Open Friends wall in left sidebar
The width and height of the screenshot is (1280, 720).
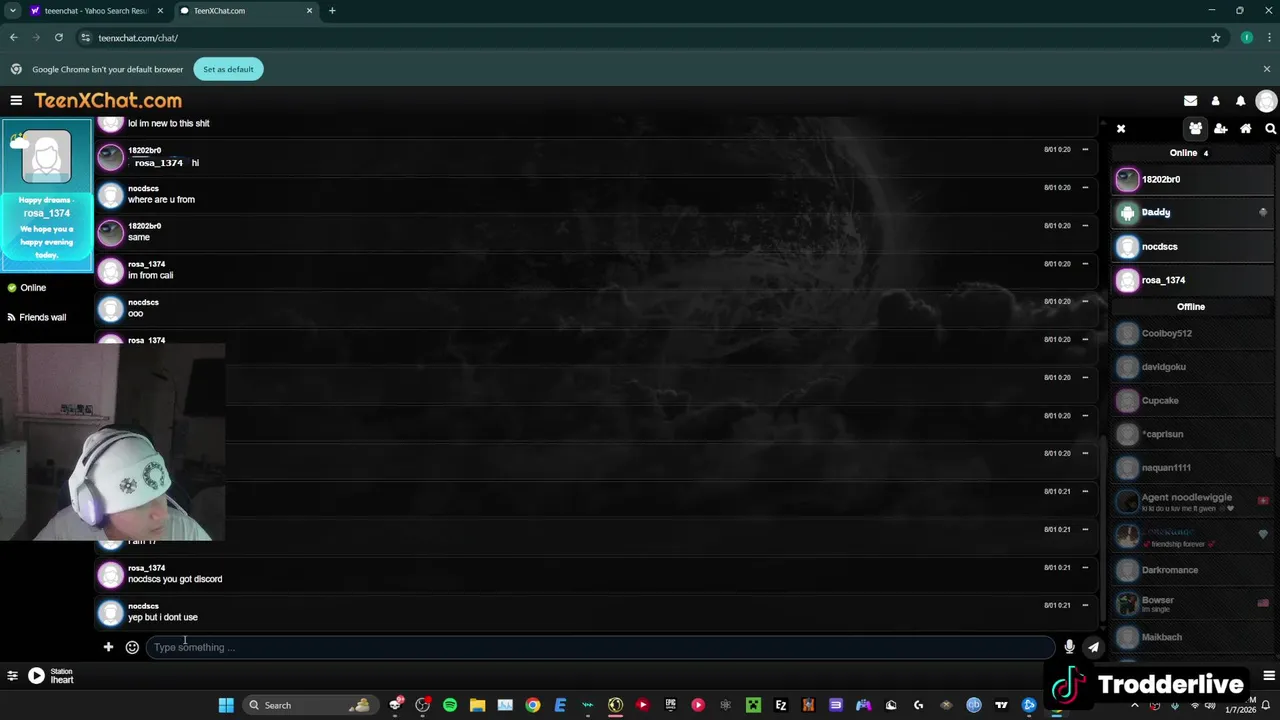(x=36, y=317)
